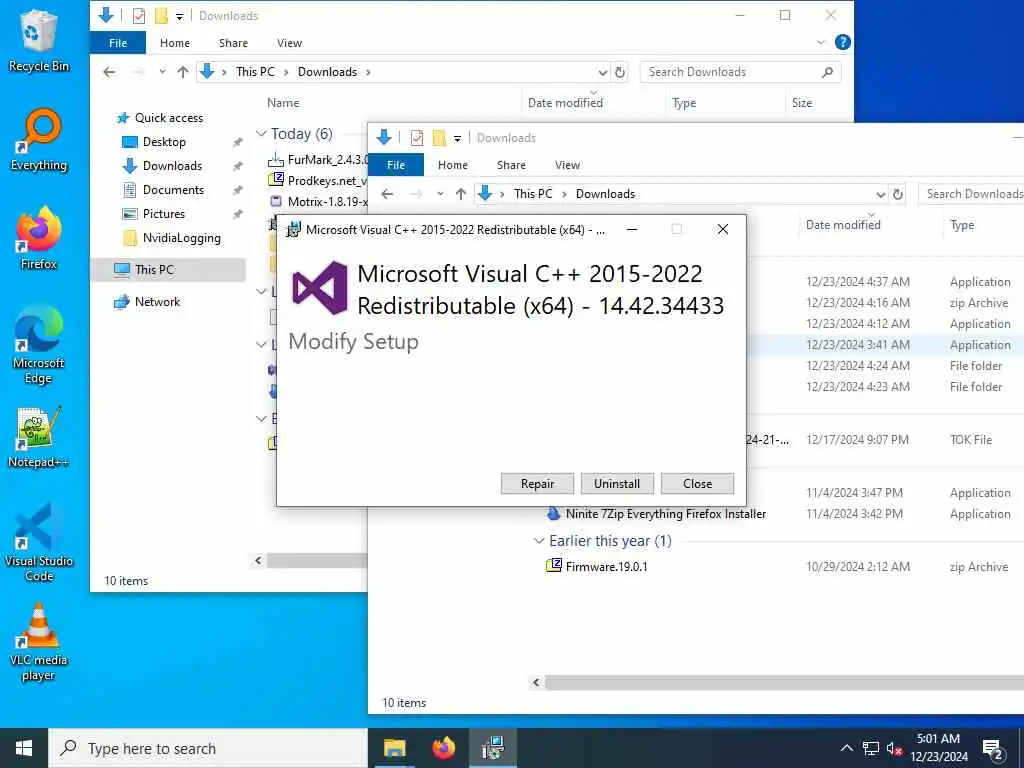Open the Microsoft Edge desktop shortcut
The image size is (1024, 768).
point(39,344)
